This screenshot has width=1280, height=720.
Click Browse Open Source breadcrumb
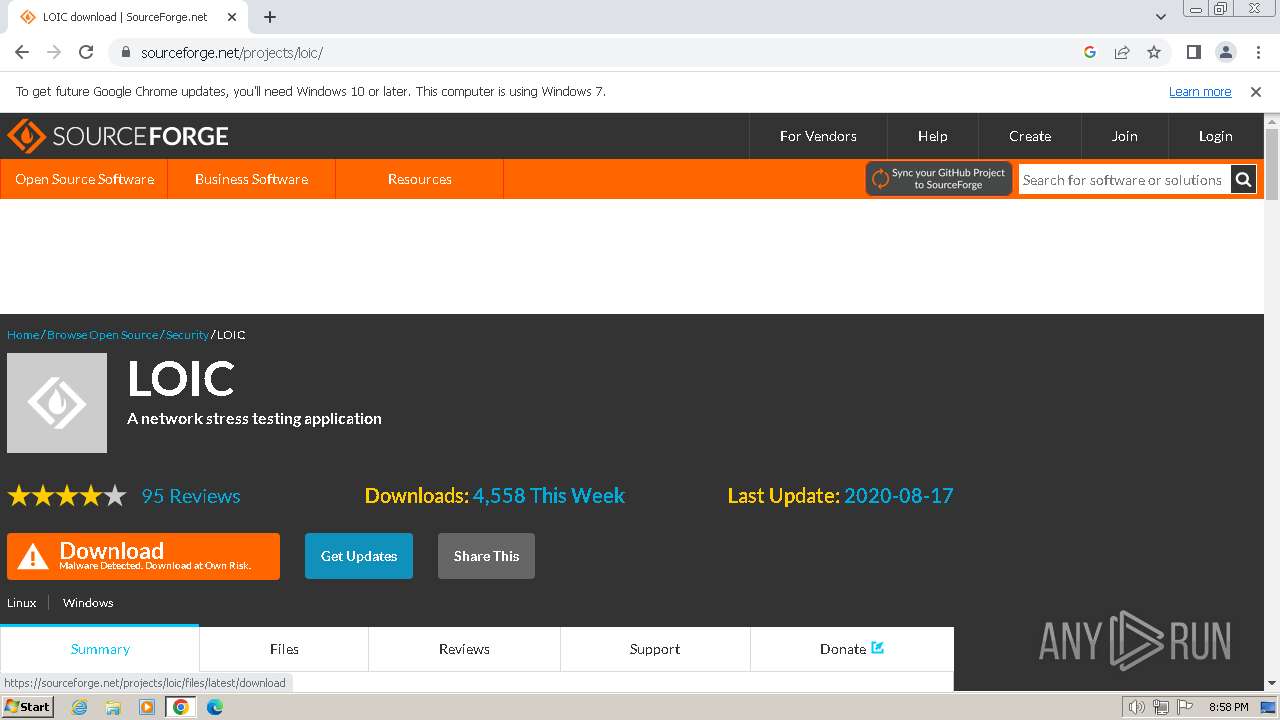click(102, 335)
